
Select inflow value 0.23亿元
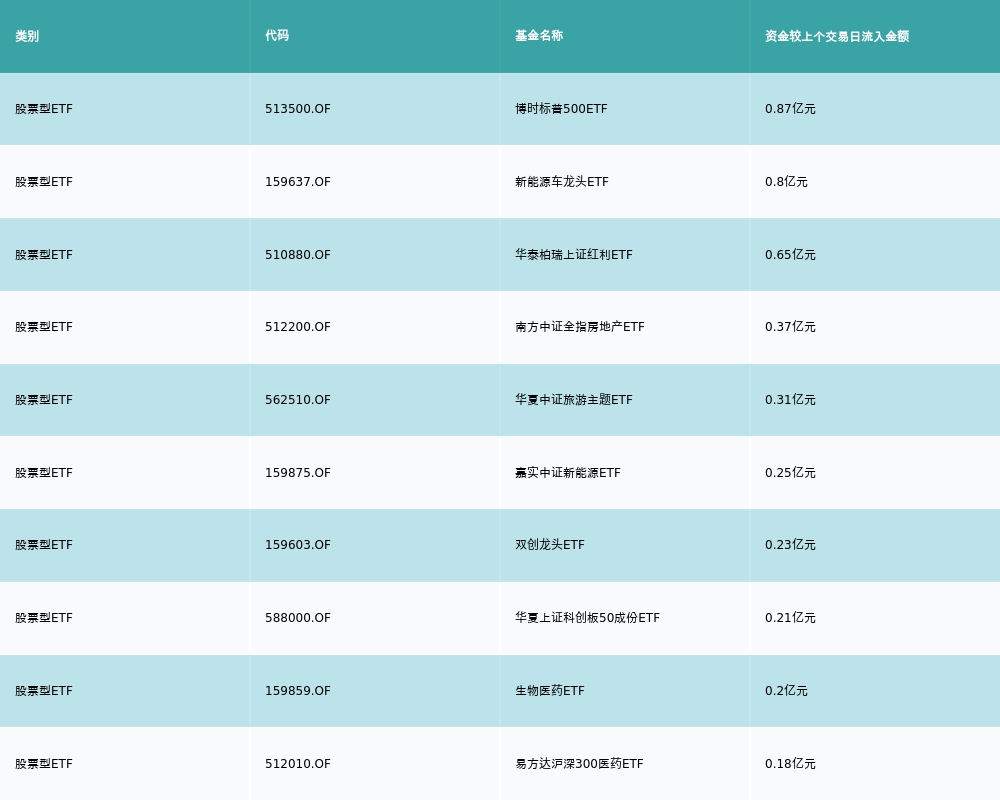point(790,545)
